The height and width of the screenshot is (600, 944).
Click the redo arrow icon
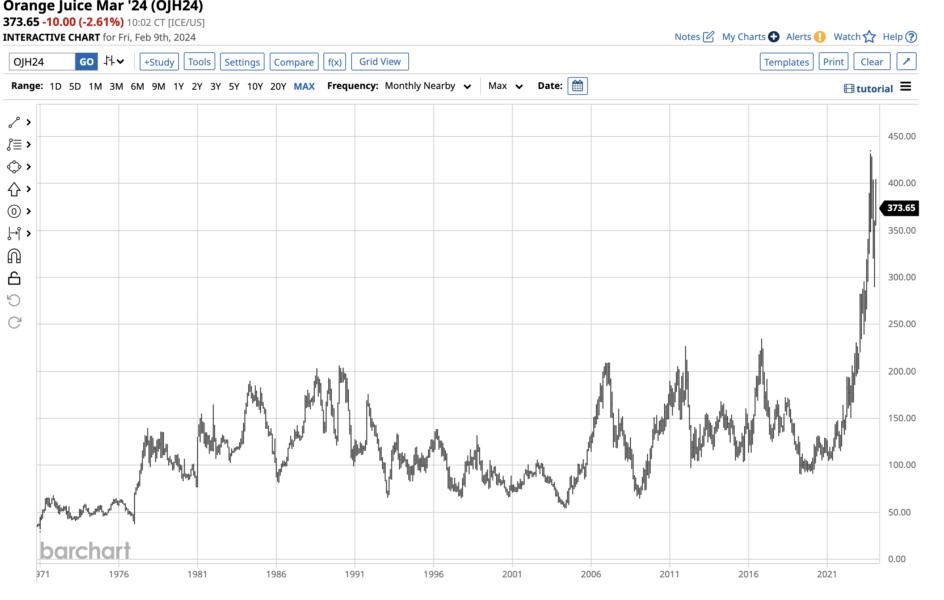14,323
